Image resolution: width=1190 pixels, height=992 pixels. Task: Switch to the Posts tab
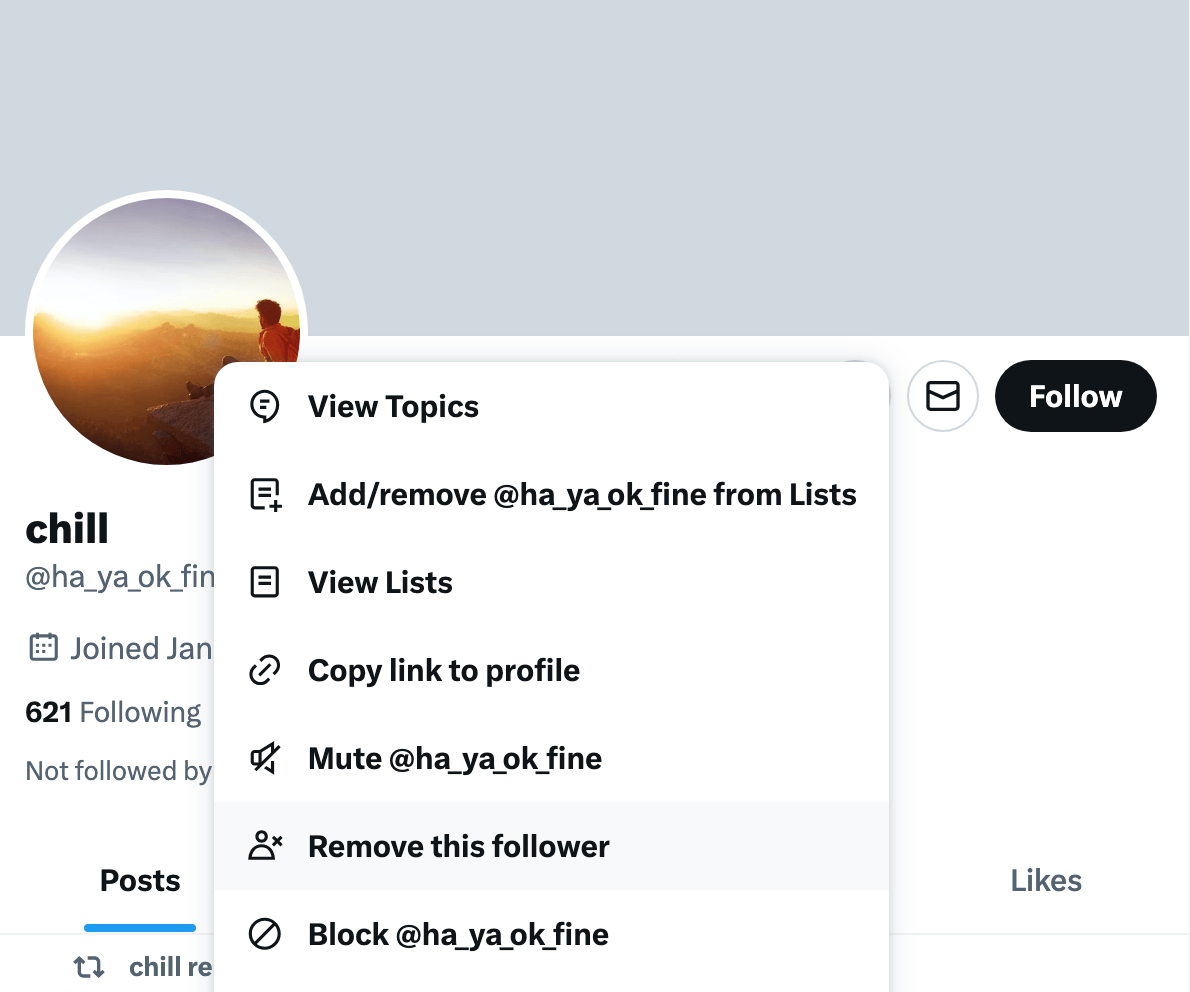click(140, 881)
